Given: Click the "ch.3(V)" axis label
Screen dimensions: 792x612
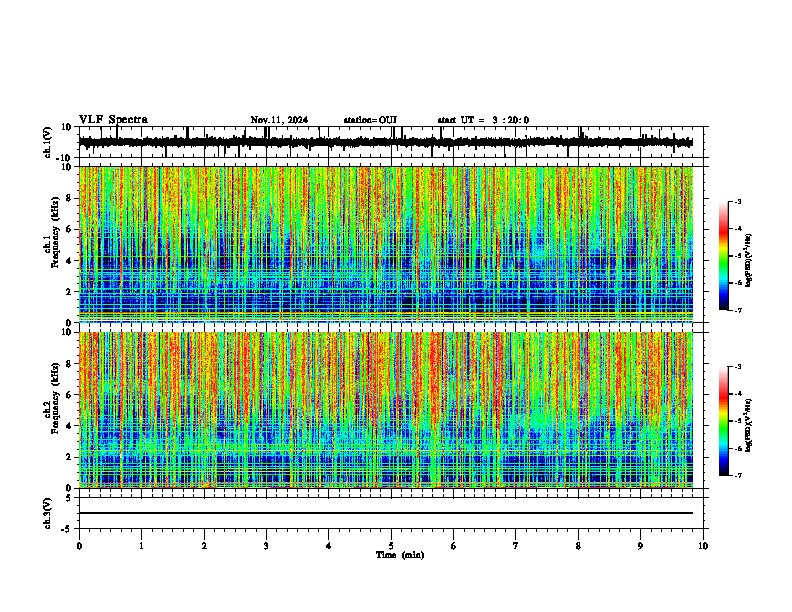Looking at the screenshot, I should coord(47,513).
